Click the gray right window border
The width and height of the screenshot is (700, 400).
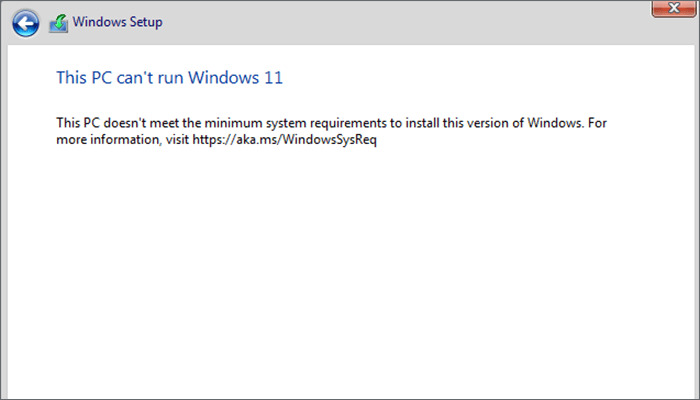696,220
